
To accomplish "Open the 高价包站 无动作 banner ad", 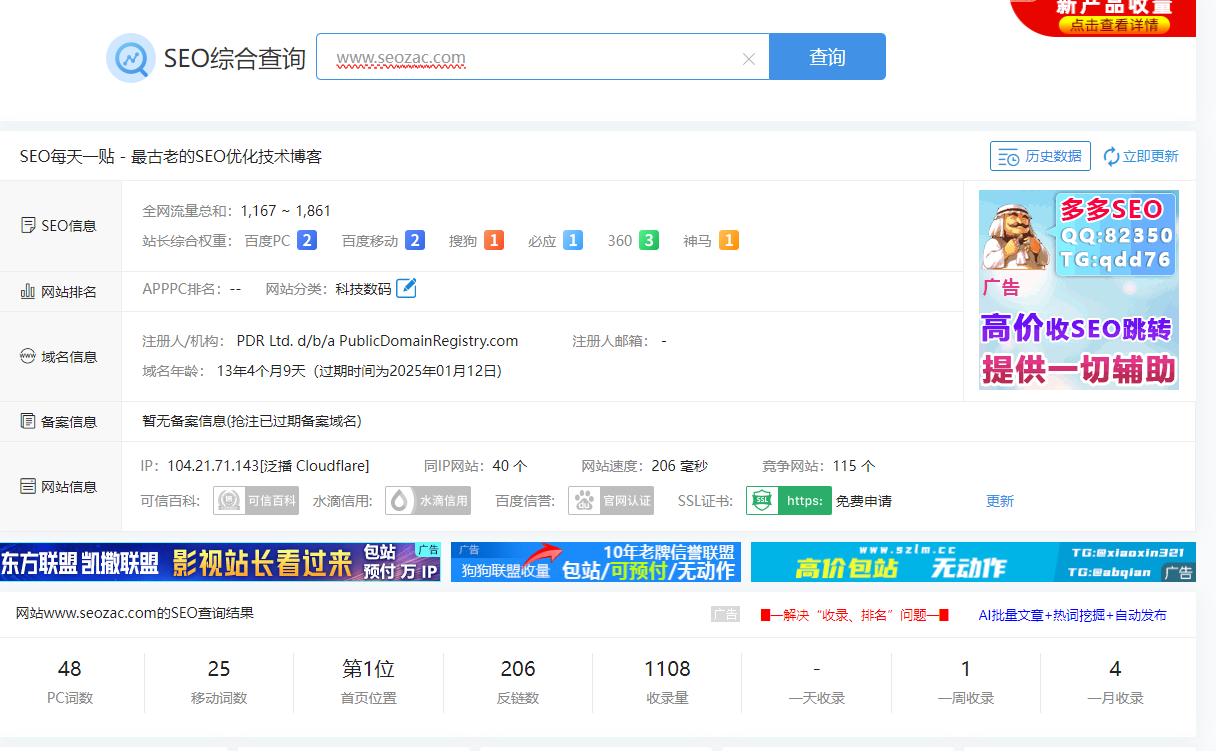I will click(973, 562).
